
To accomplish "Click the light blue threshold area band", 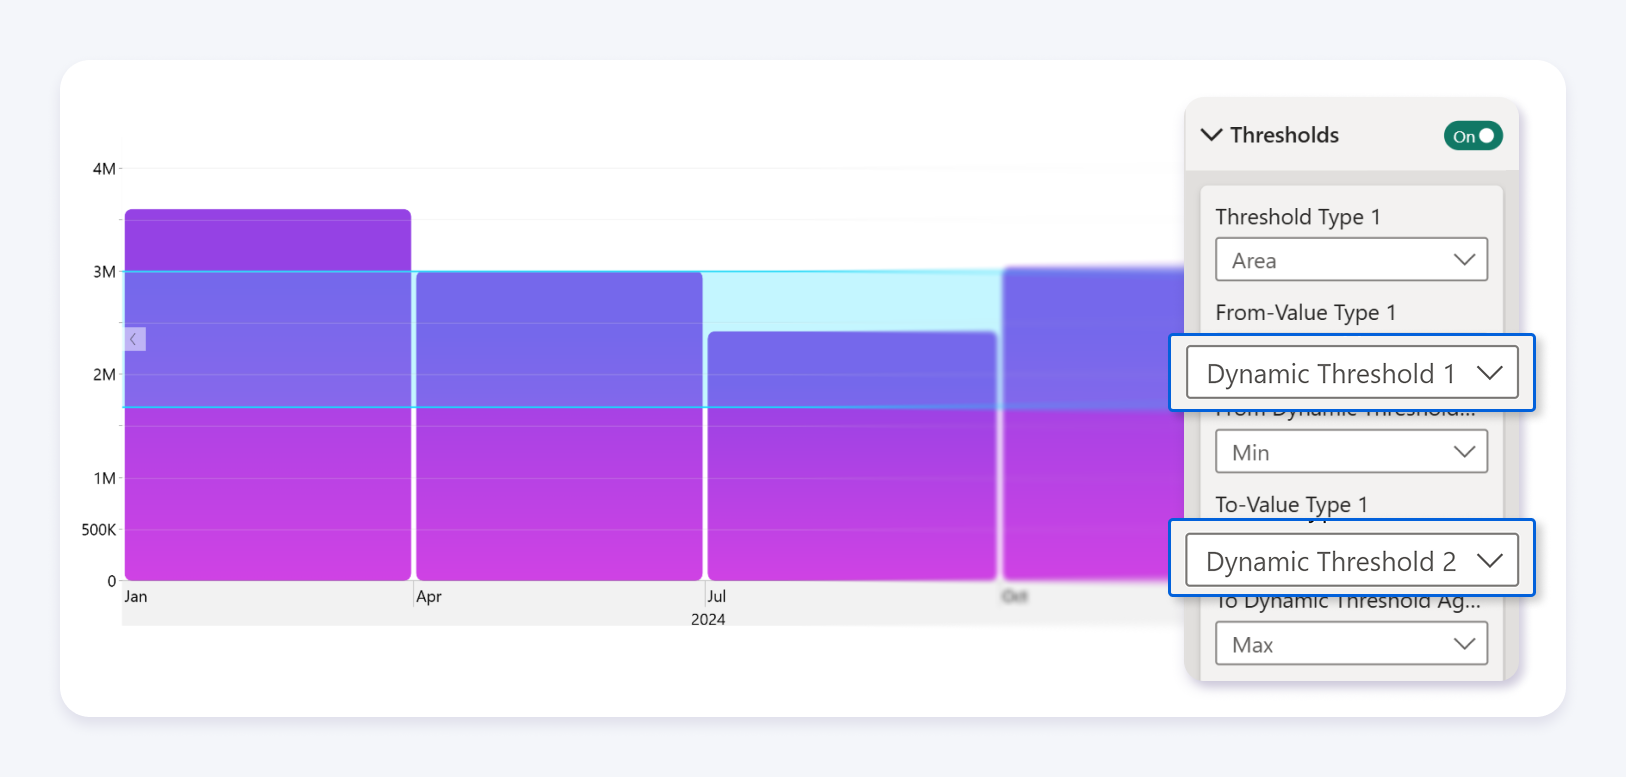I will (x=852, y=301).
